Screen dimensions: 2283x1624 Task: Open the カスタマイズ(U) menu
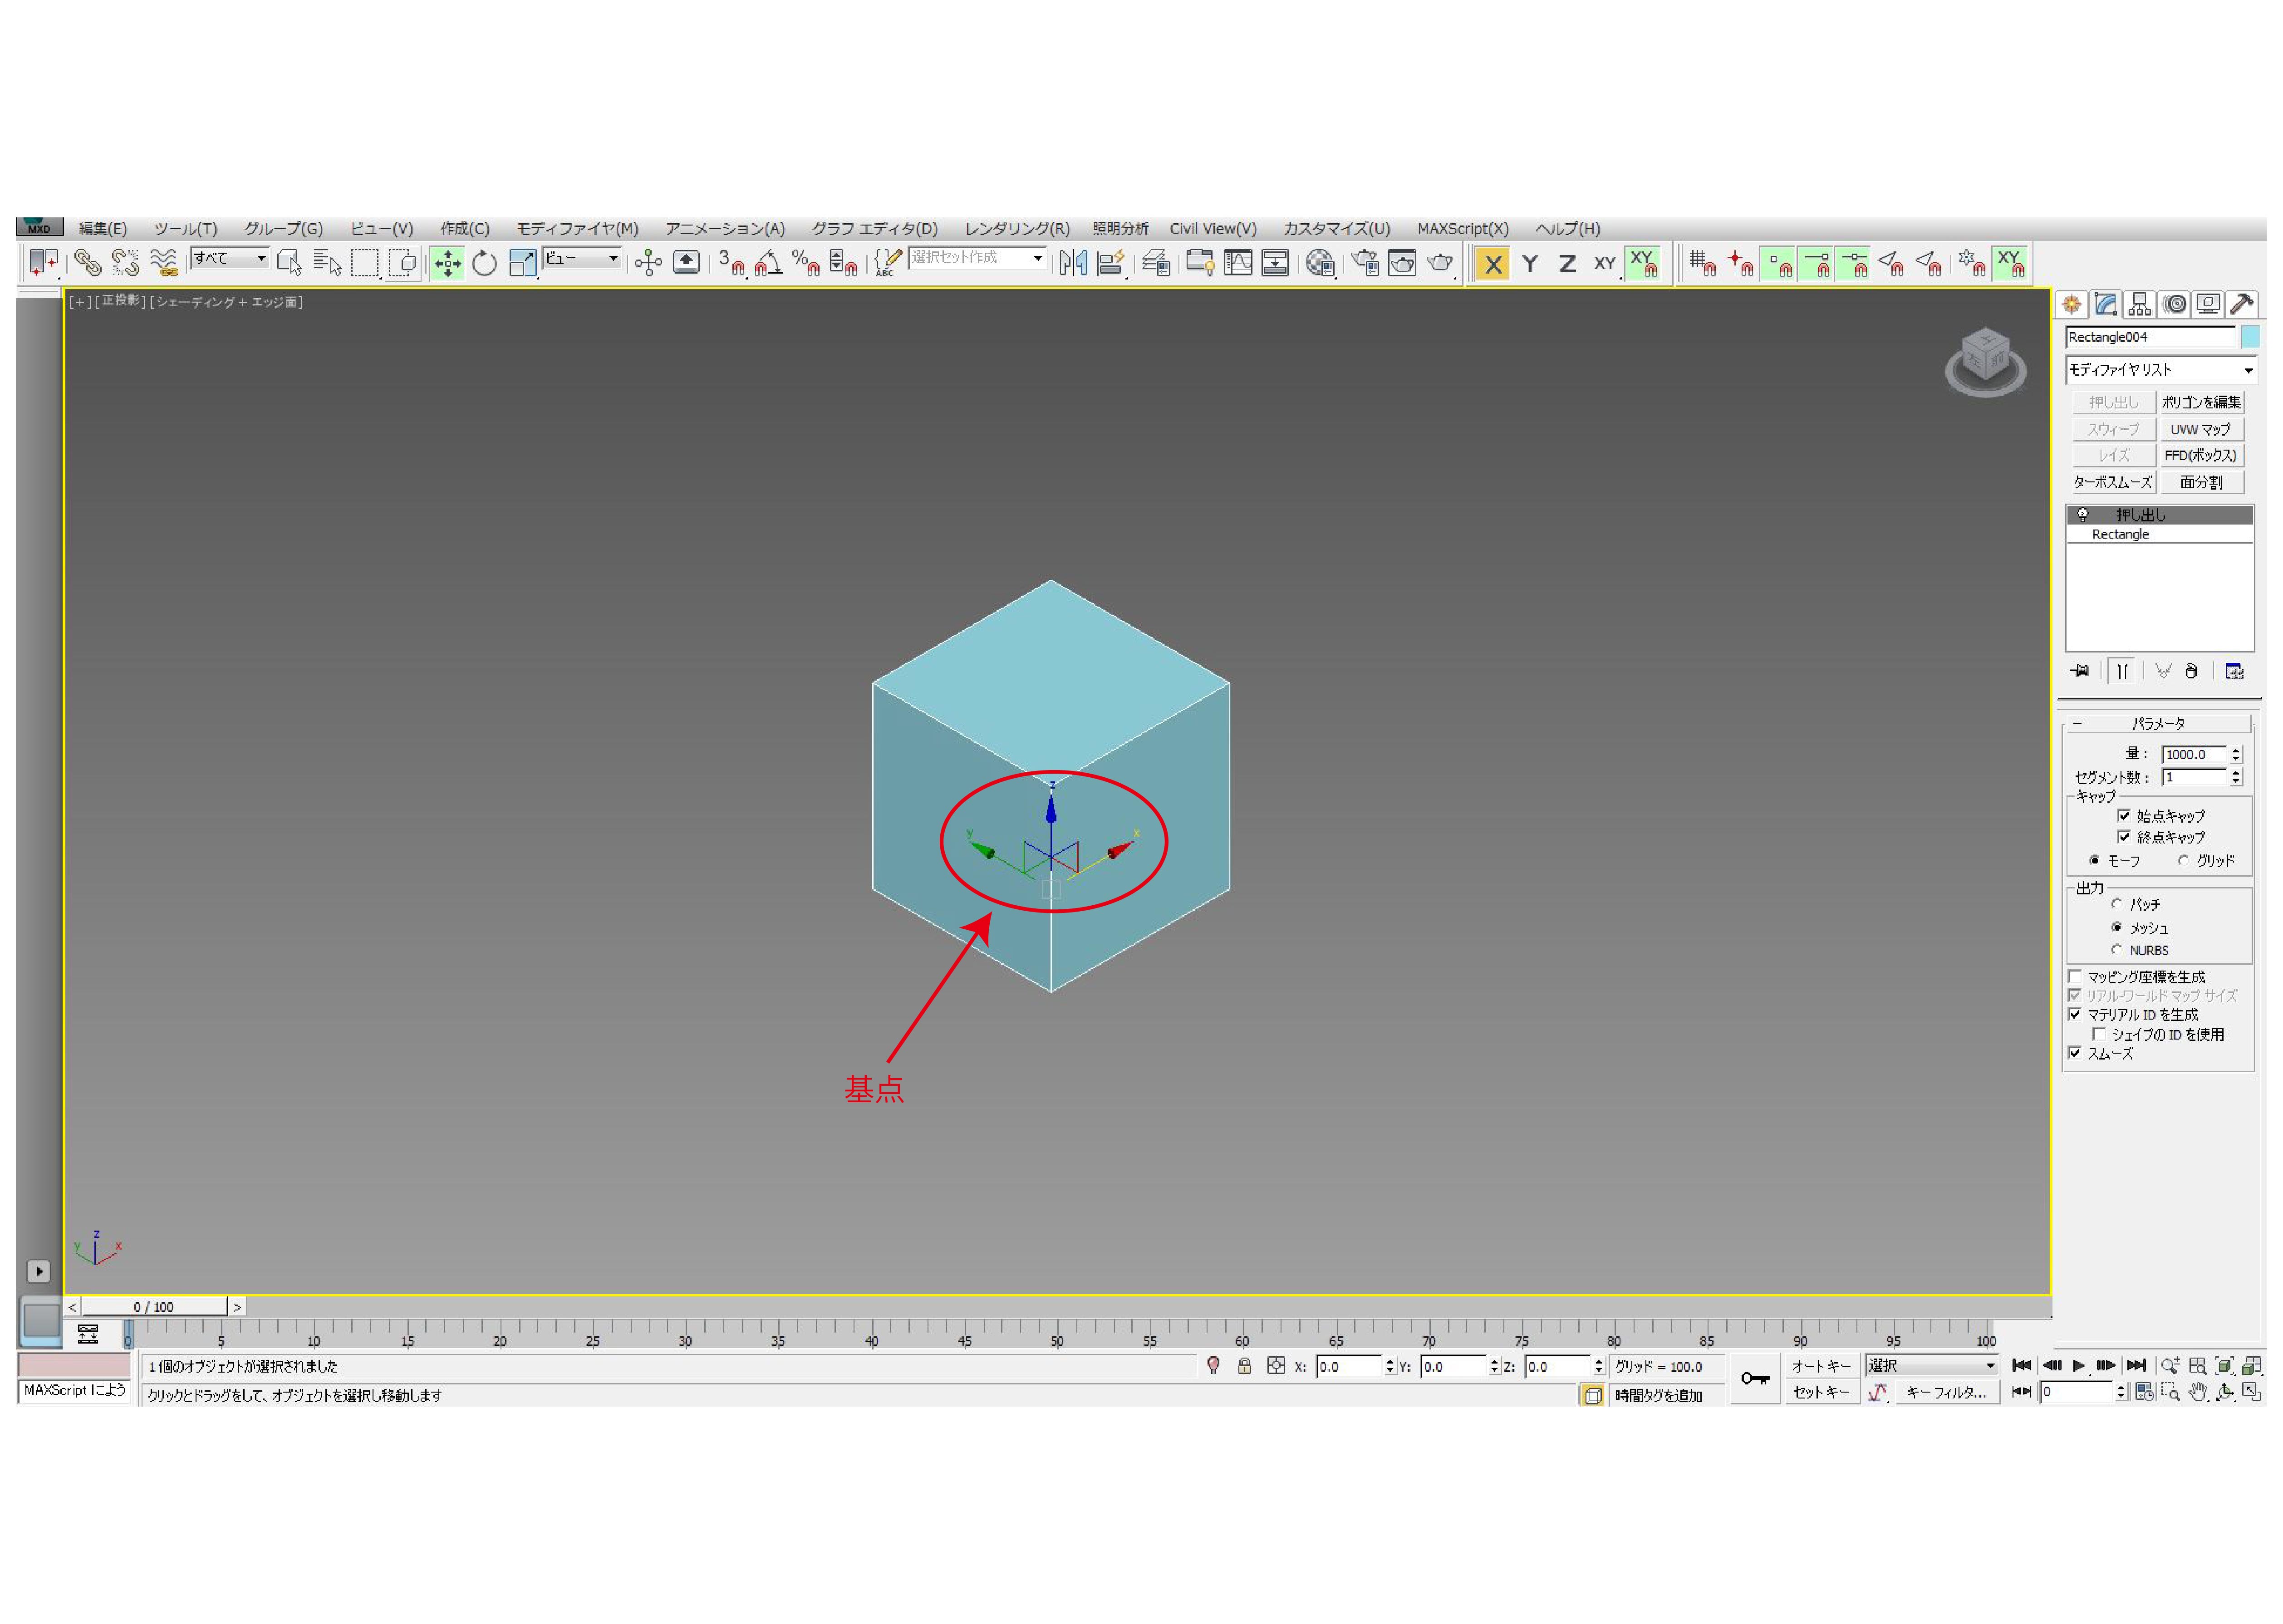(x=1336, y=228)
